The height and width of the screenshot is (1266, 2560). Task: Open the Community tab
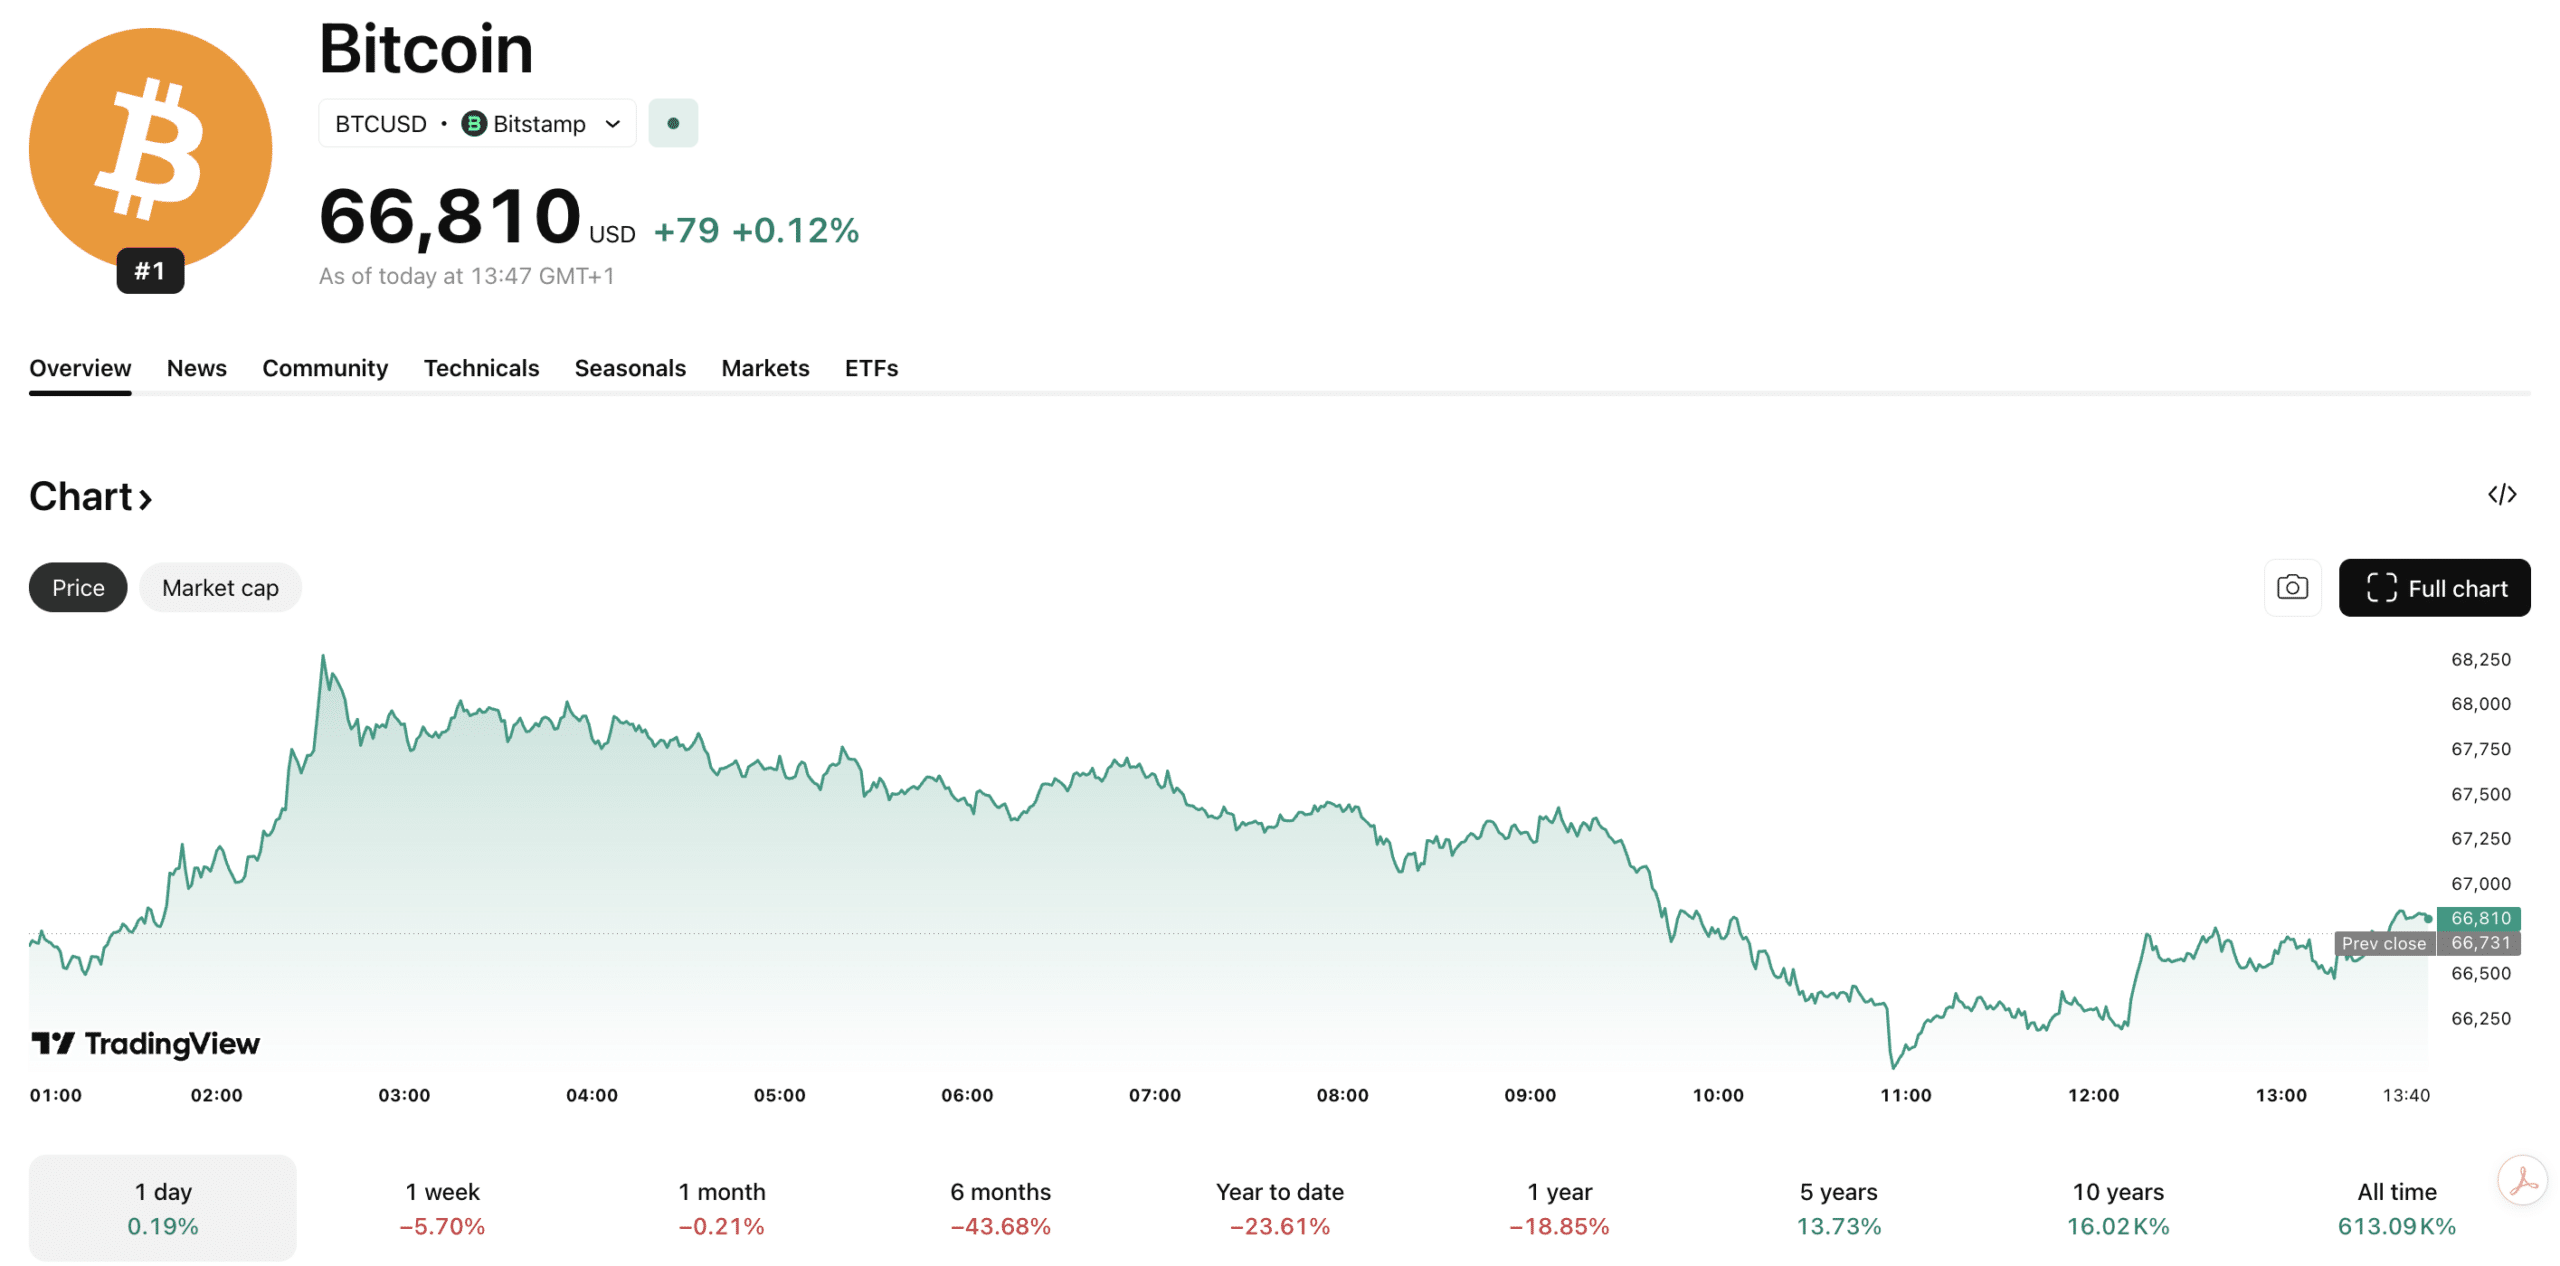point(325,368)
